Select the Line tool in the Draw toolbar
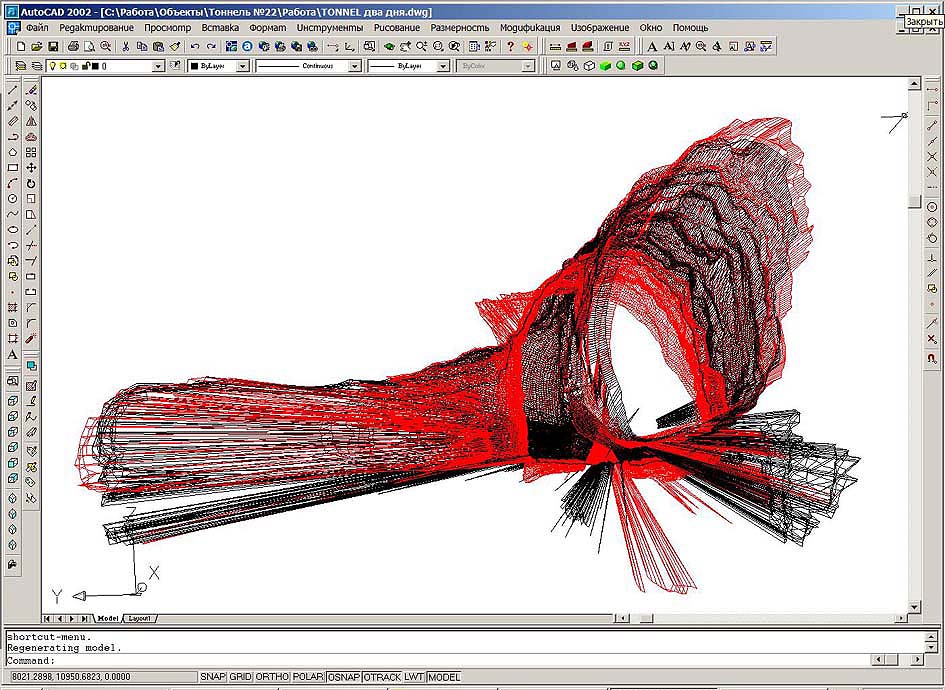The width and height of the screenshot is (945, 690). pyautogui.click(x=13, y=90)
